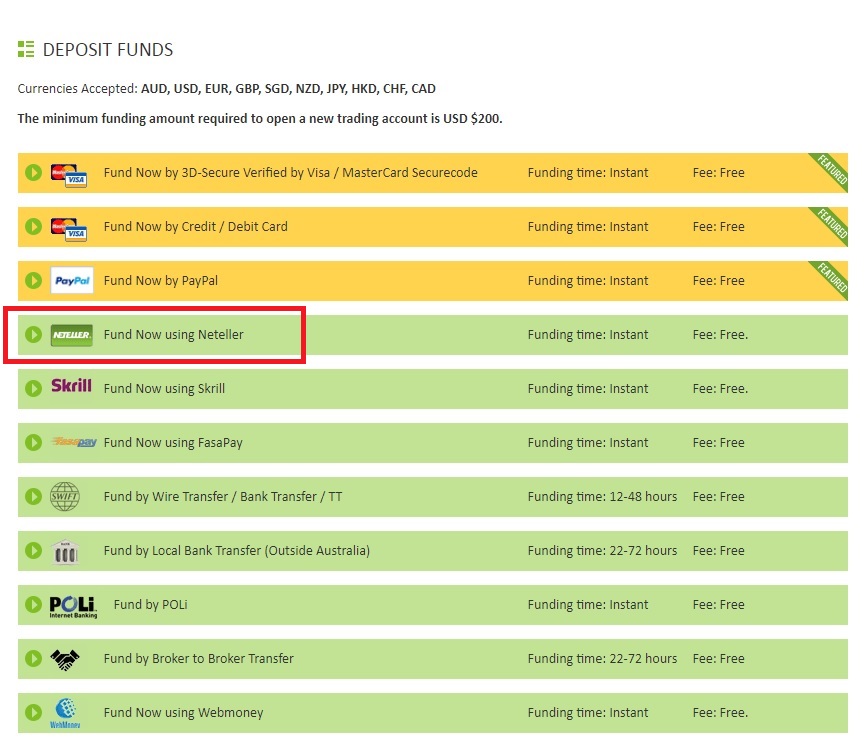
Task: Click the DEPOSIT FUNDS heading
Action: 108,50
